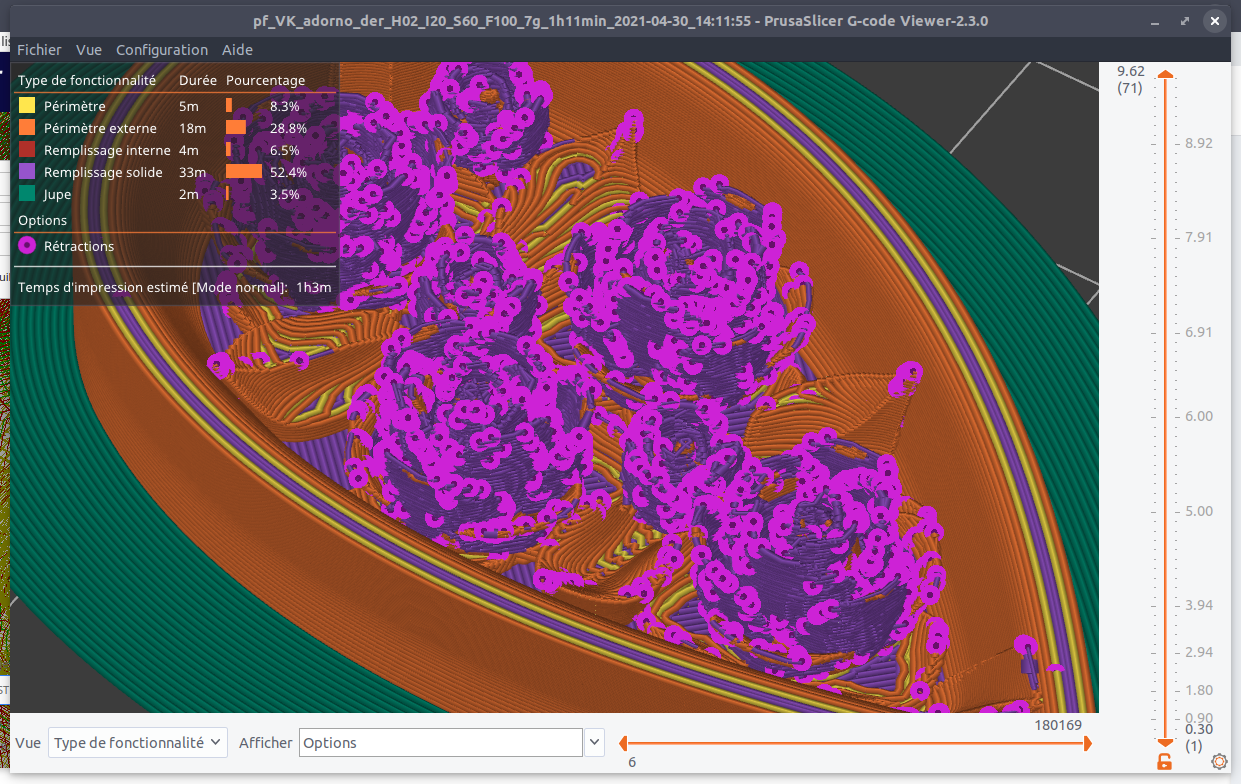Click the 1h3m estimated print time
The width and height of the screenshot is (1241, 784).
[314, 288]
